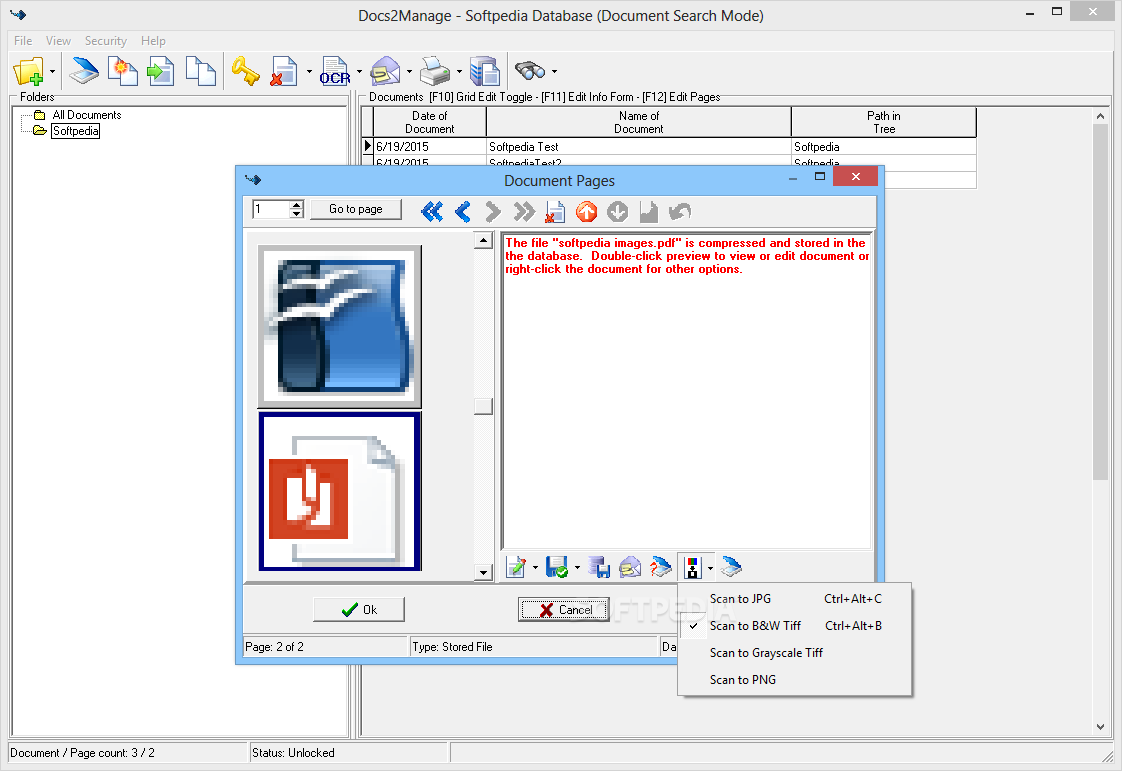Toggle checked Scan to B&W Tiff option
Screen dimensions: 1122x771
click(x=795, y=626)
